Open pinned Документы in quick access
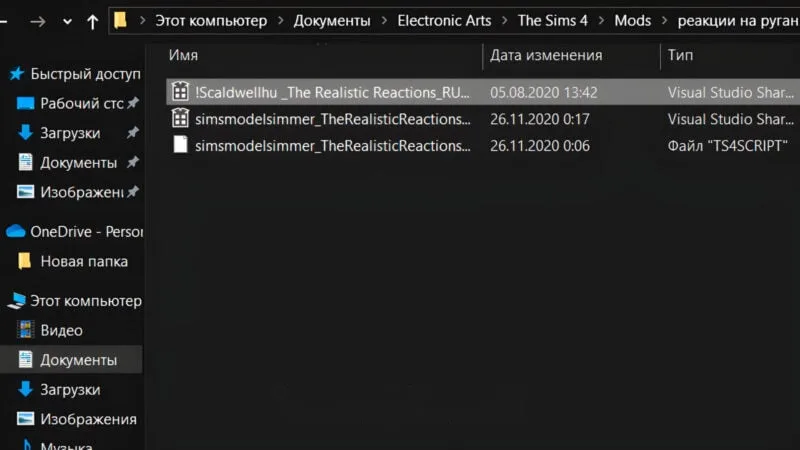The height and width of the screenshot is (450, 800). (x=79, y=163)
